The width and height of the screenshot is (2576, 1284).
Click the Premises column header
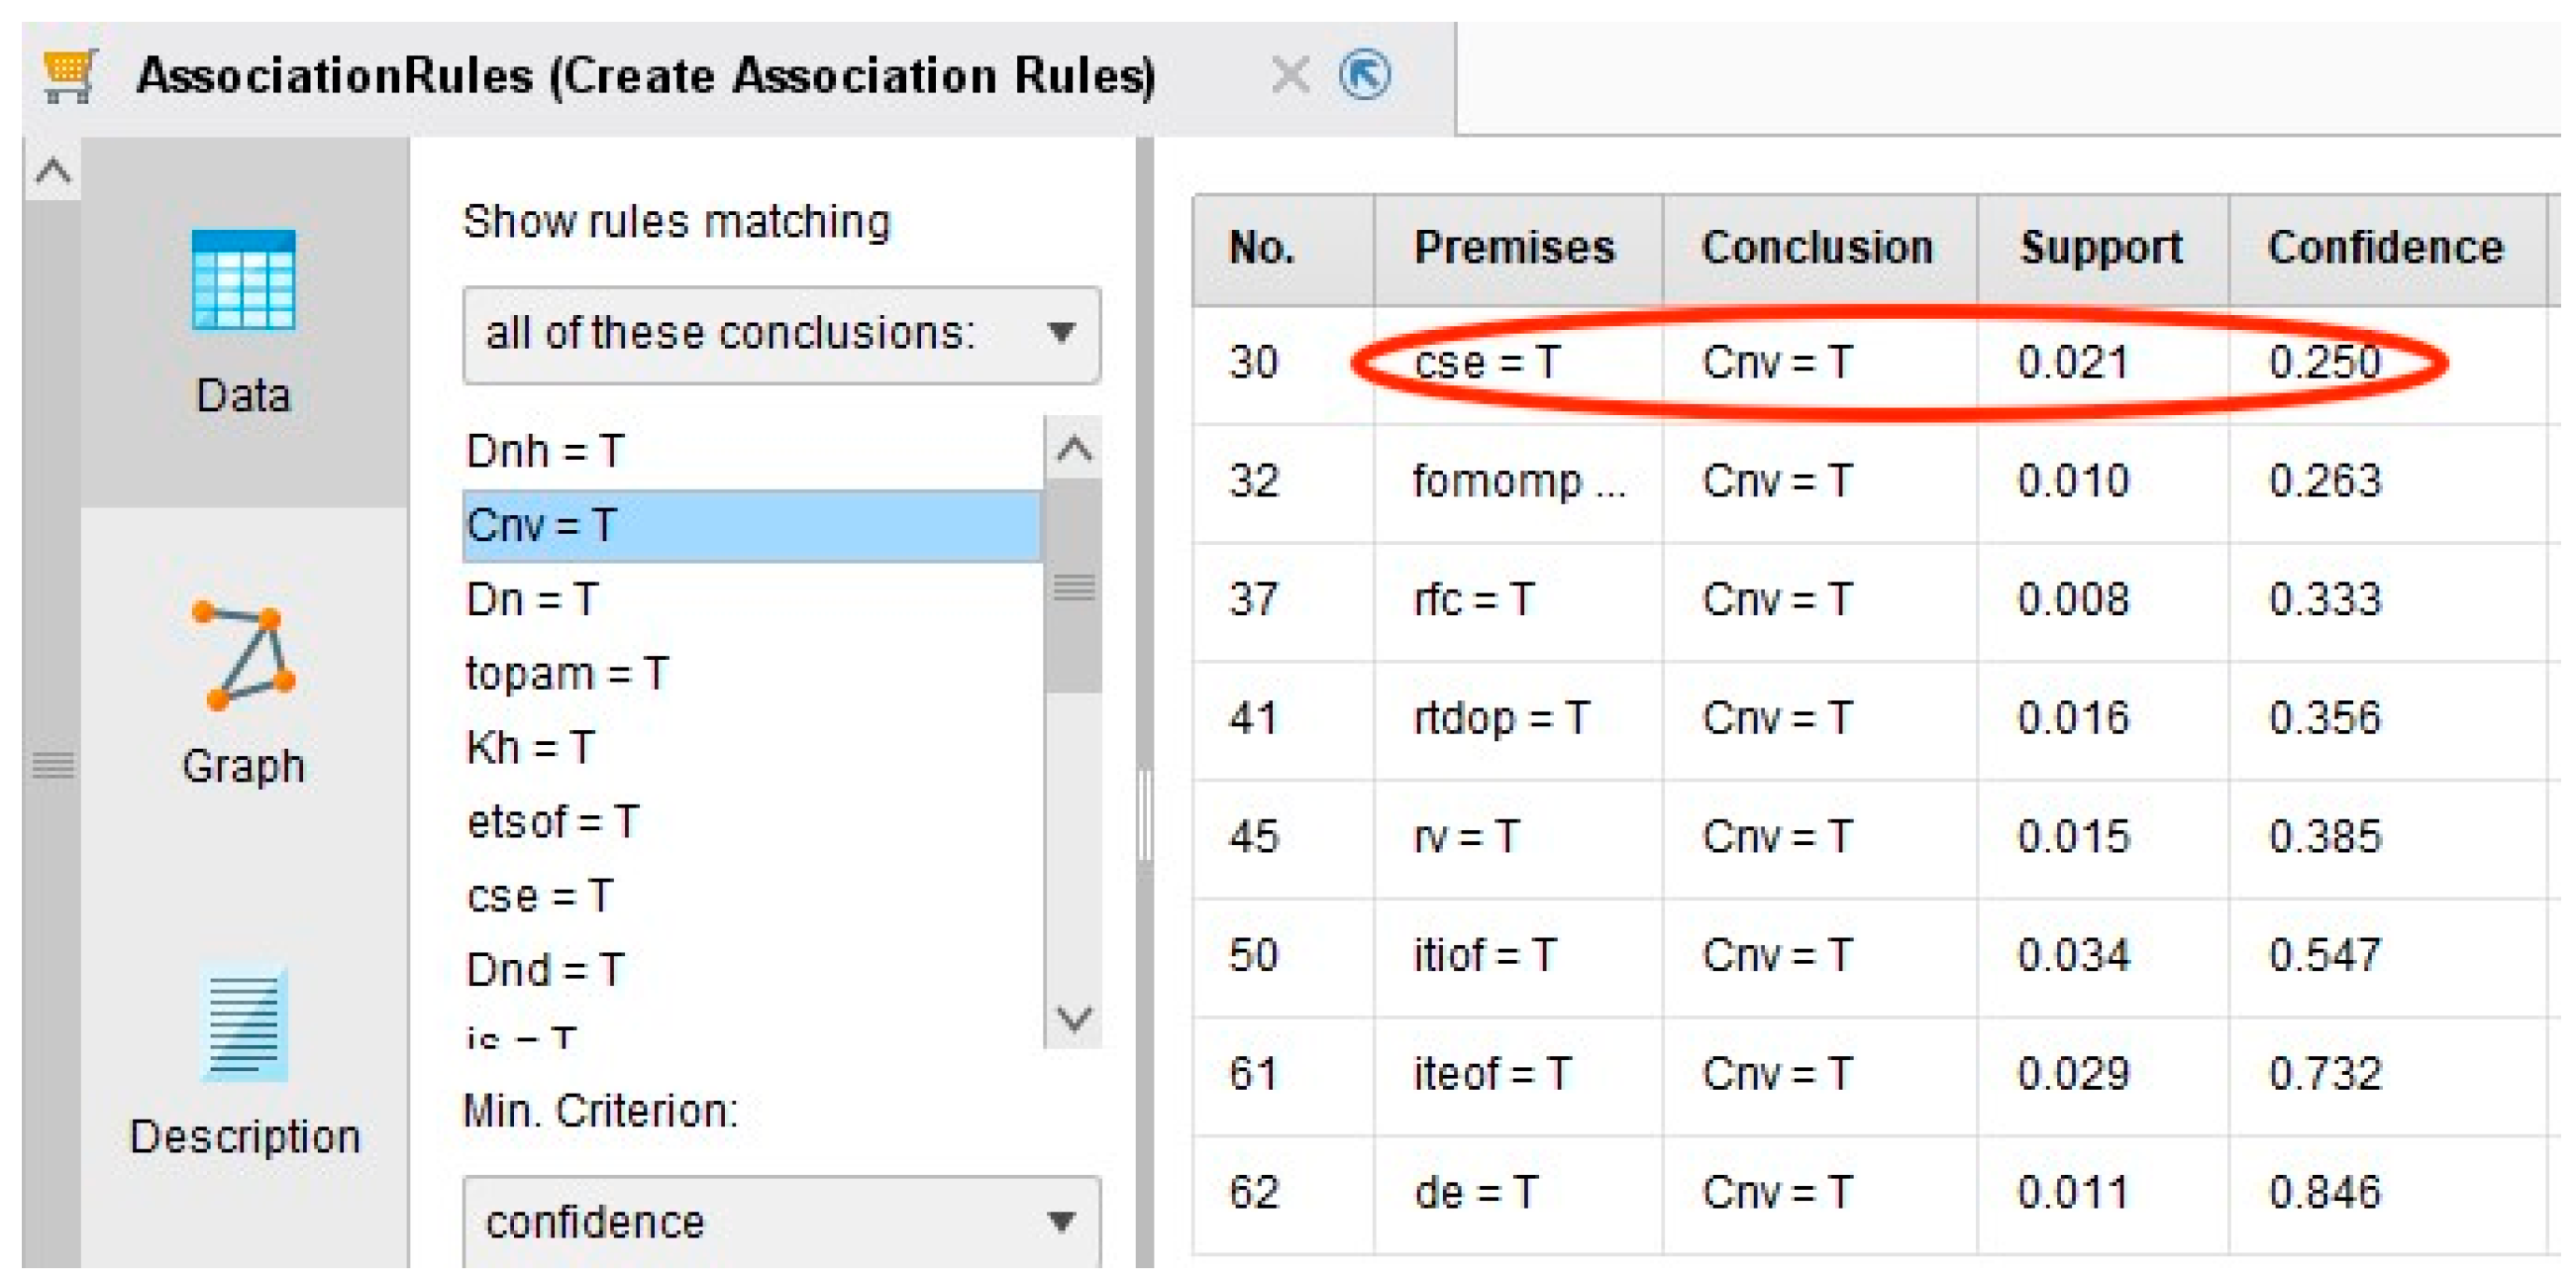point(1514,248)
